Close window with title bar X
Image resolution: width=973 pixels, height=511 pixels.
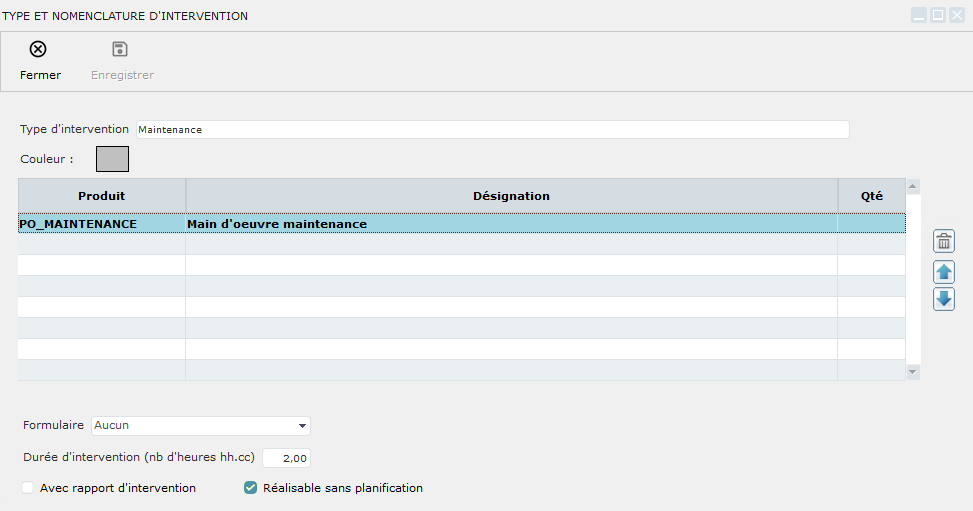[x=957, y=15]
